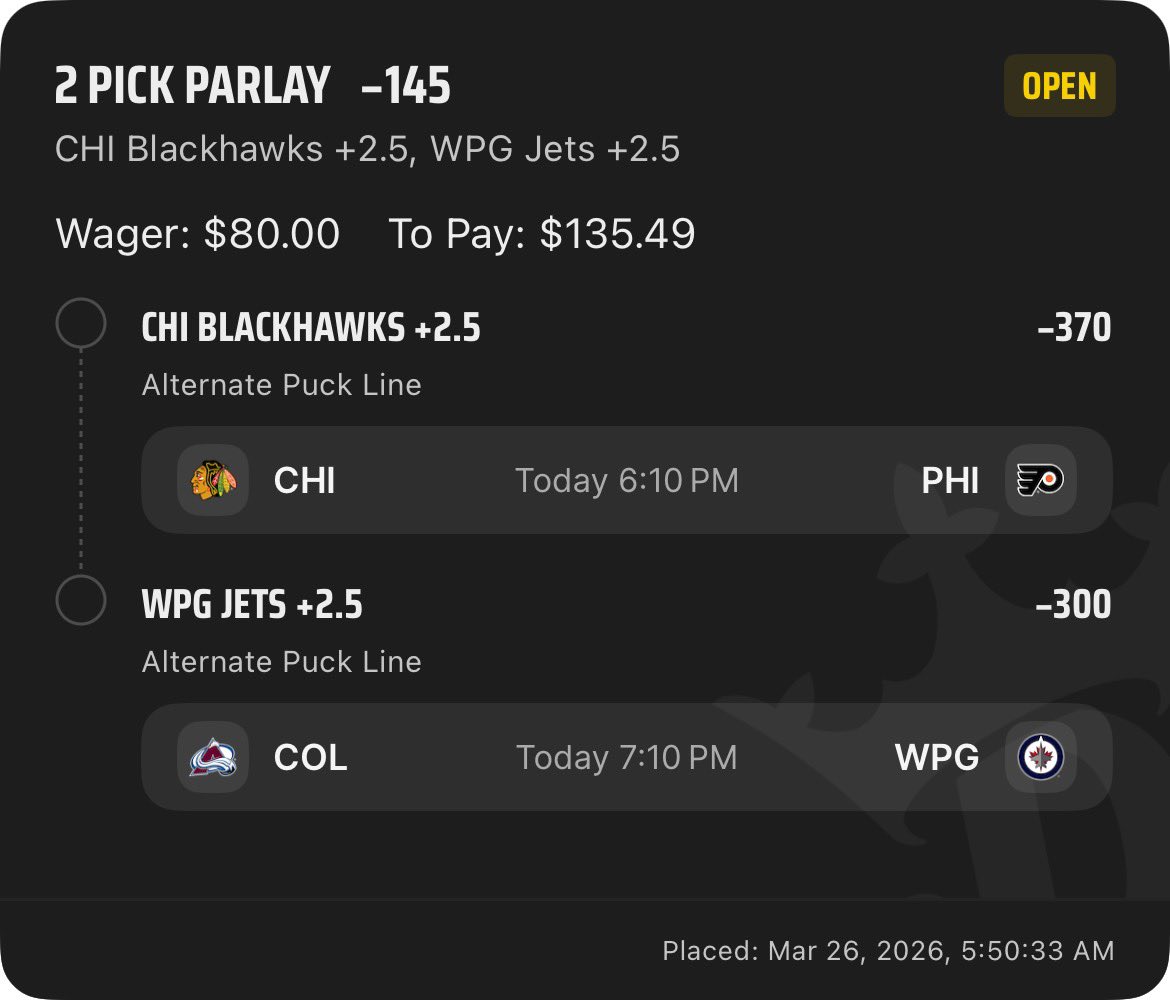Click the yellow OPEN status badge
Screen dimensions: 1170x1000
tap(1059, 87)
